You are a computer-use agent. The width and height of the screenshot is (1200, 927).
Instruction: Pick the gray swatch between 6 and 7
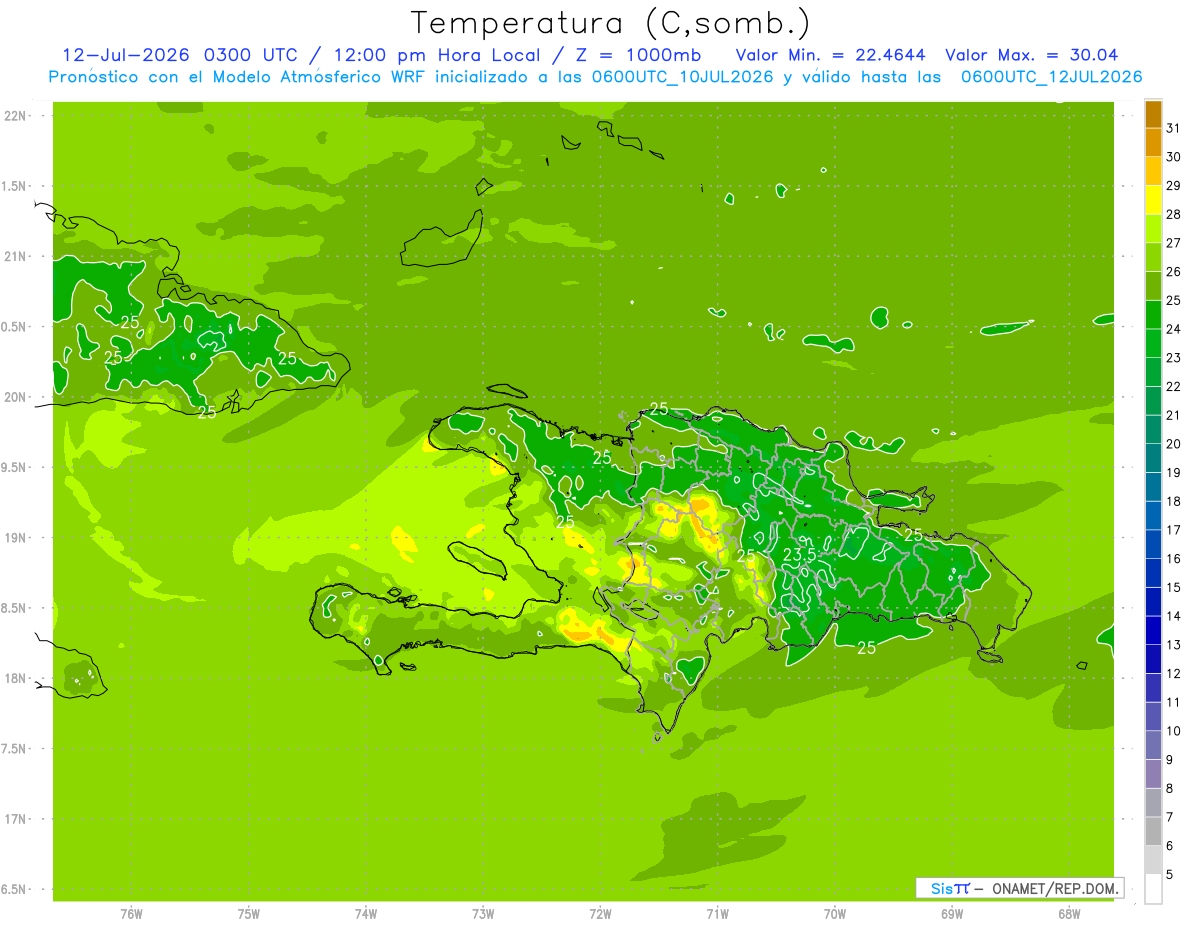(x=1153, y=832)
